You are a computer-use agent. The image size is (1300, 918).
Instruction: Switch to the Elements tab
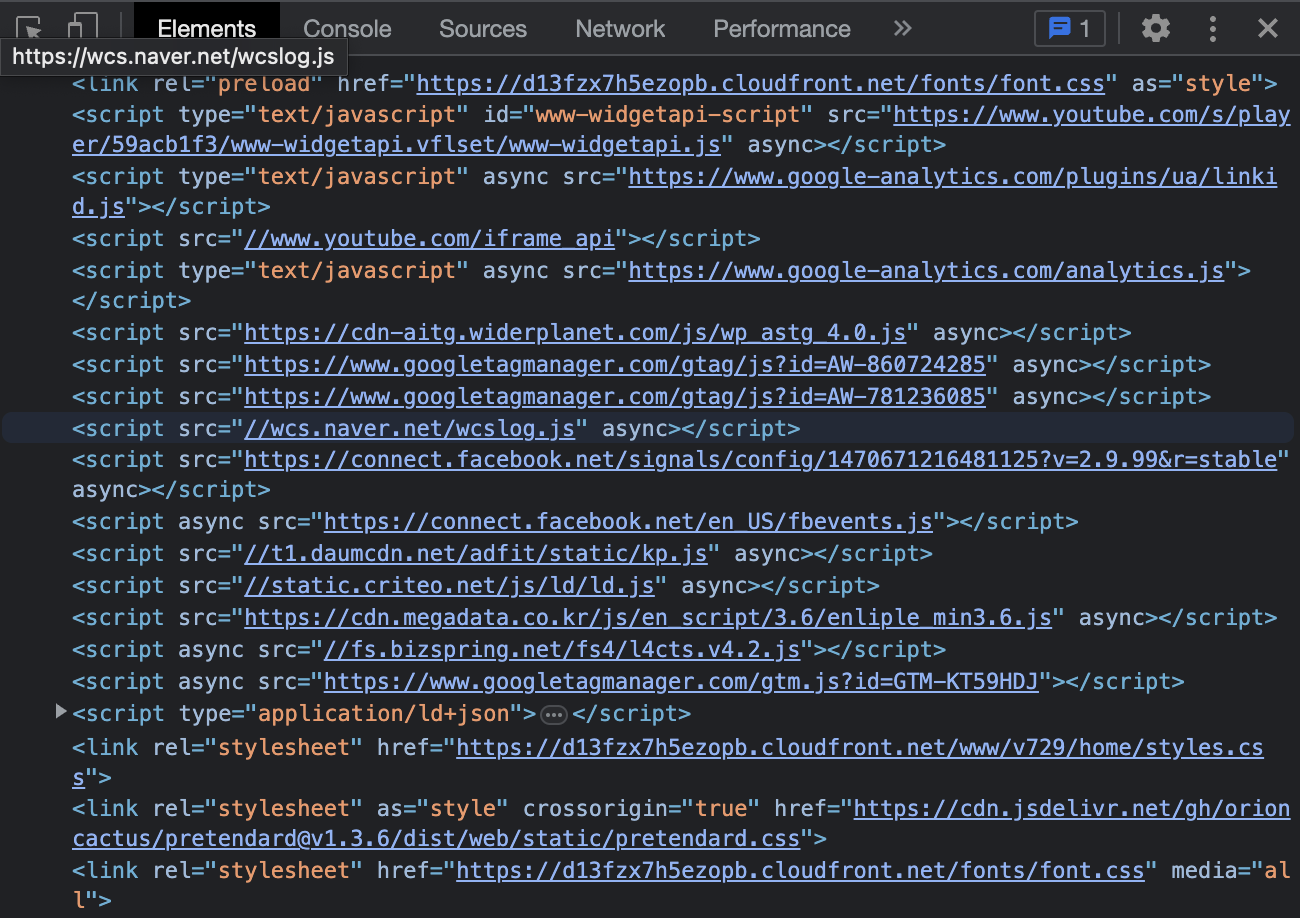[x=207, y=29]
